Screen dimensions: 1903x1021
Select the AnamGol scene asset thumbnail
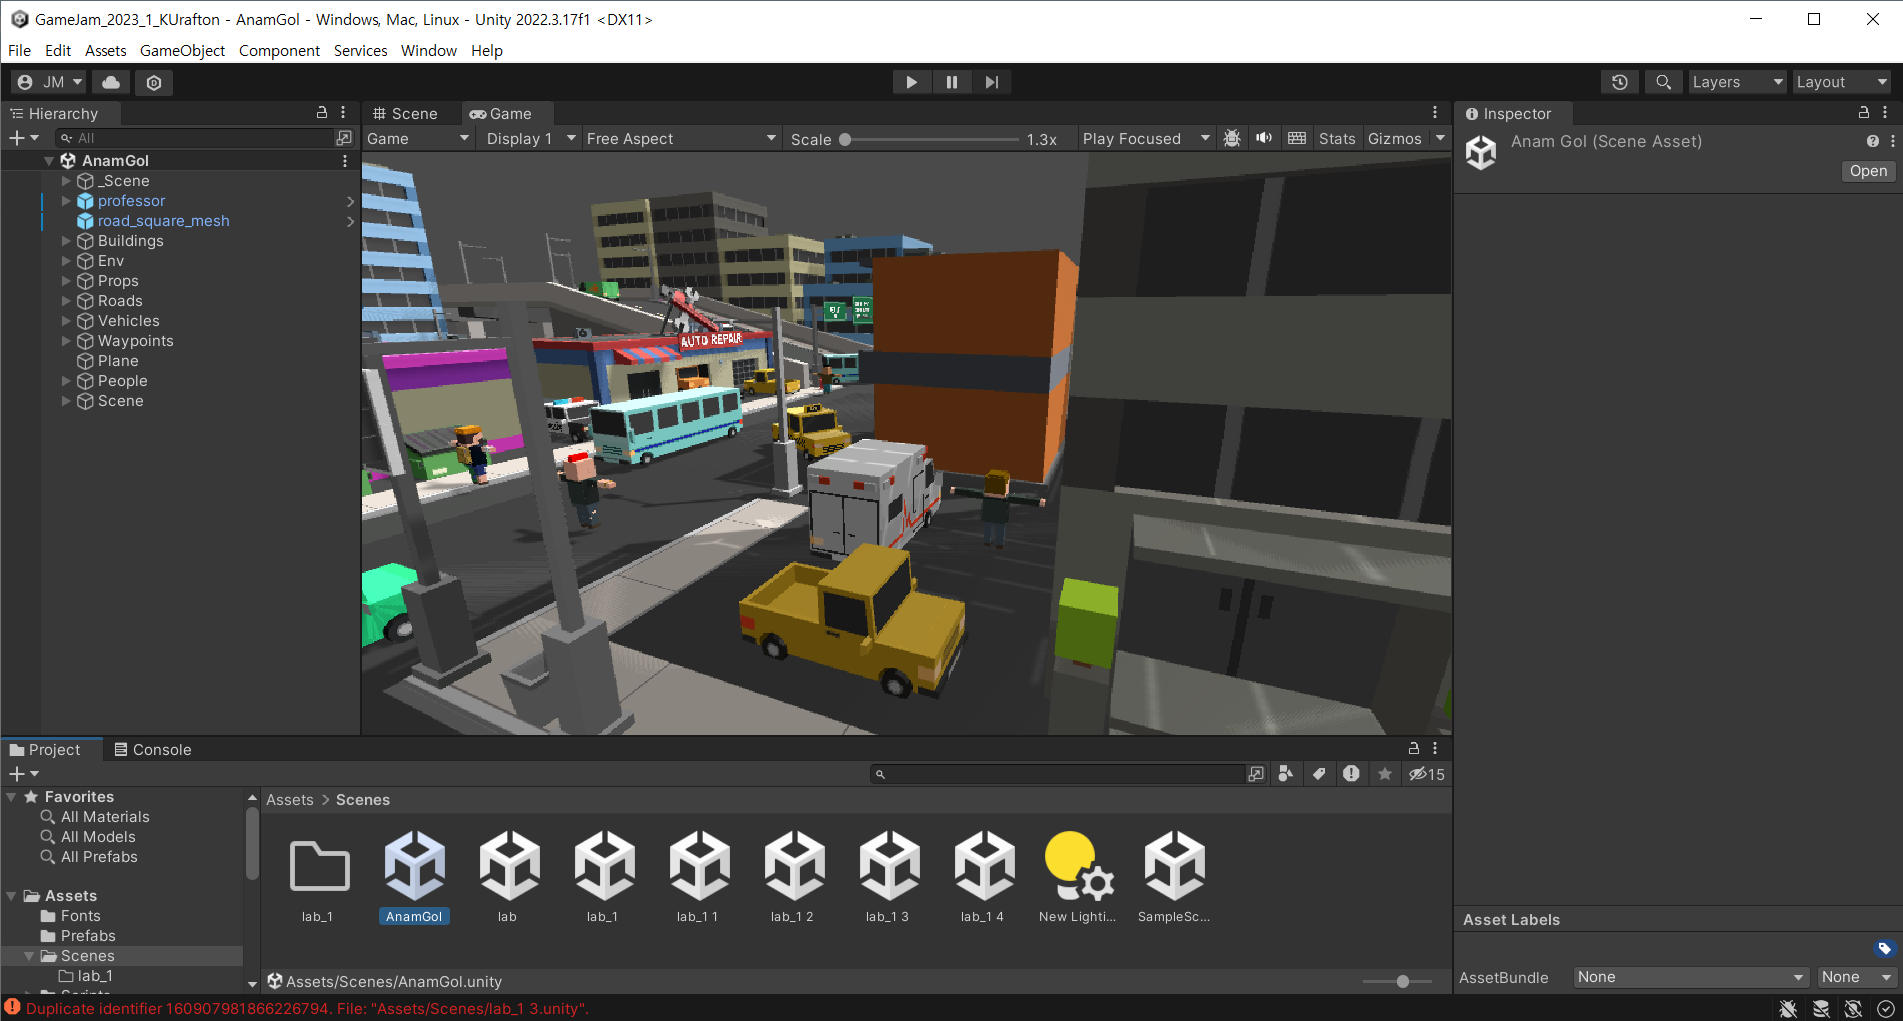pyautogui.click(x=414, y=865)
